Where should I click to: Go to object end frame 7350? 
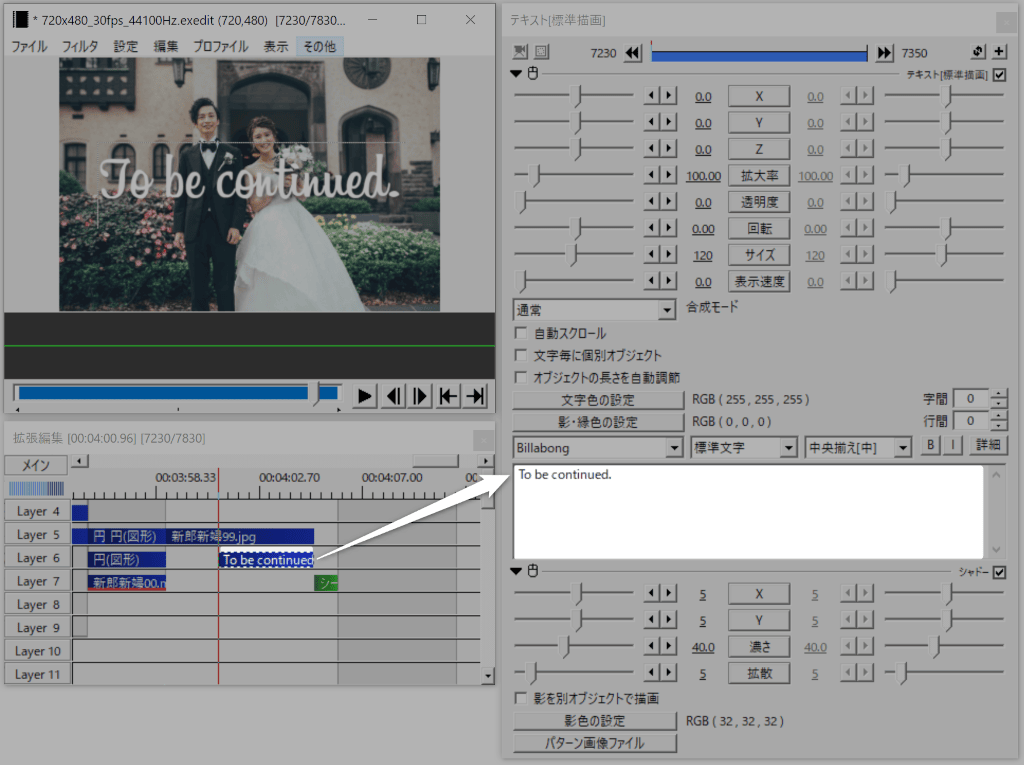coord(884,53)
